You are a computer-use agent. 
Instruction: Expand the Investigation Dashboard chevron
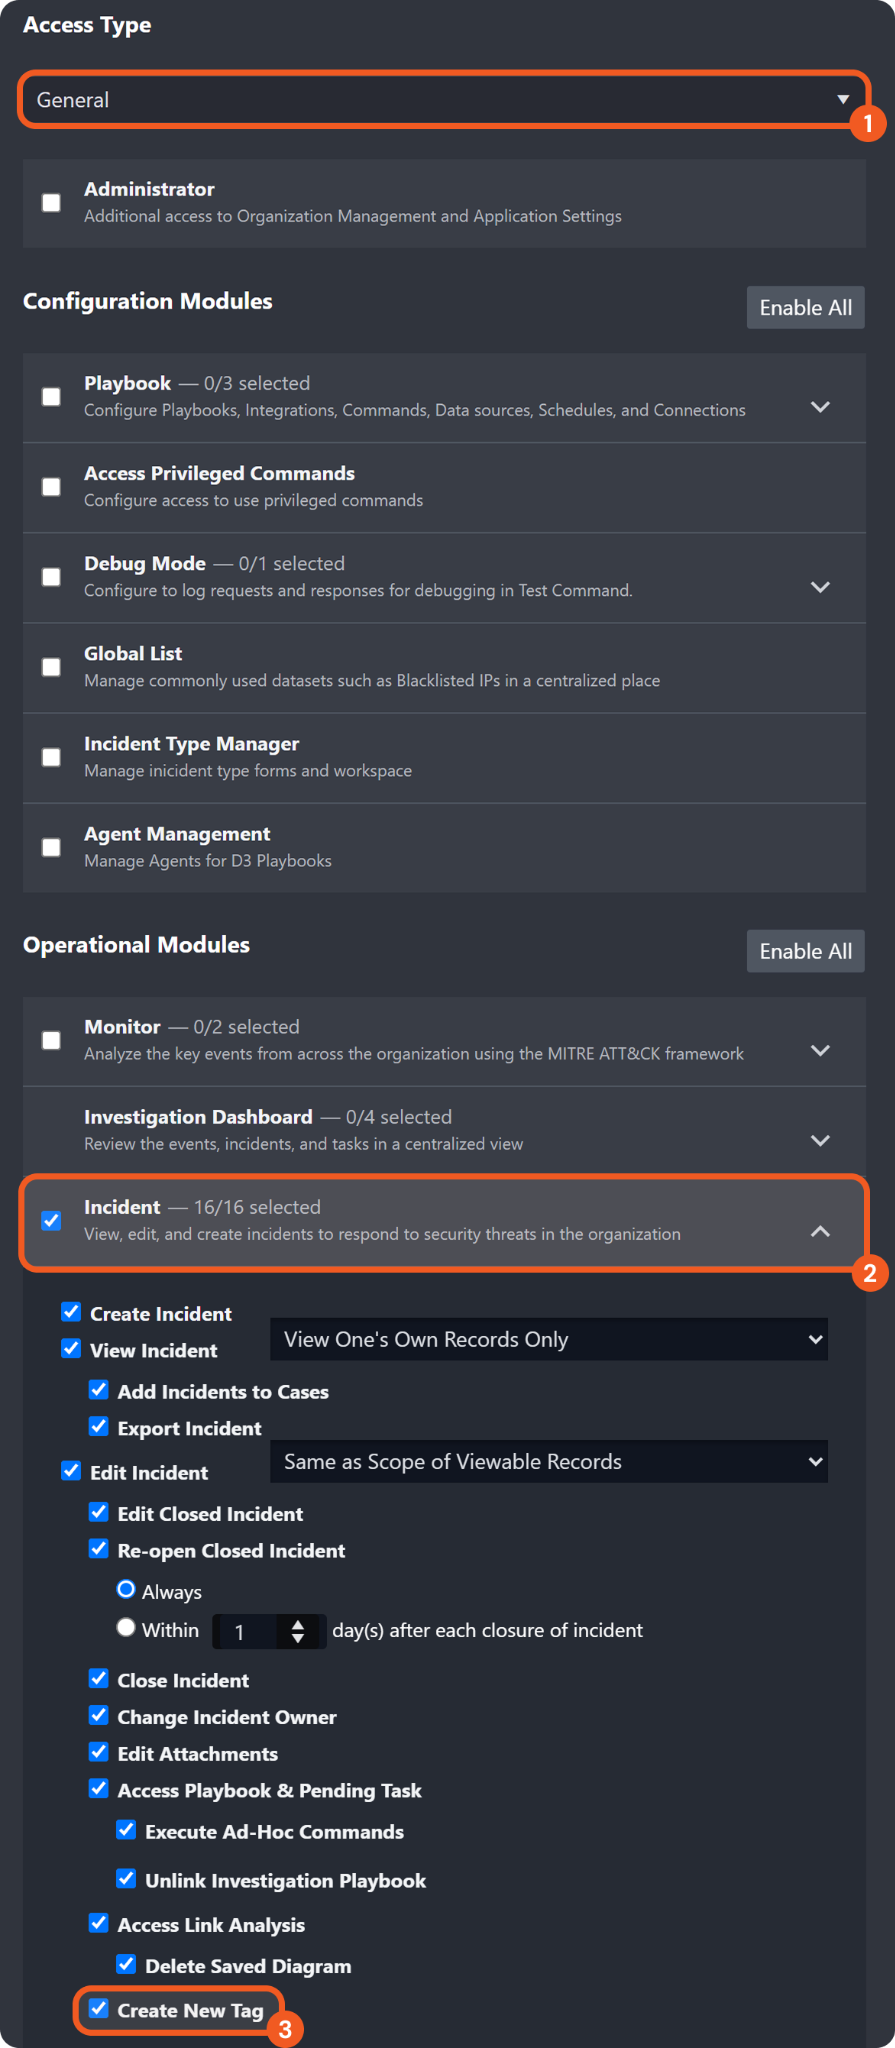(820, 1141)
